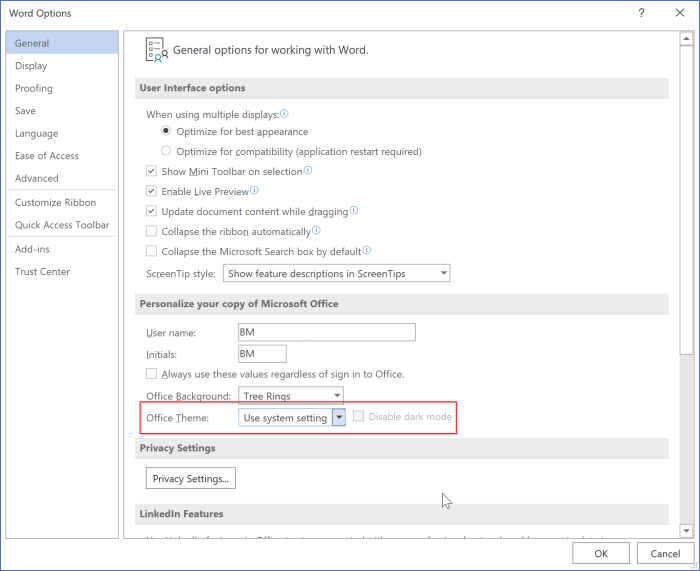
Task: Click the Help question mark in title bar
Action: click(x=641, y=13)
